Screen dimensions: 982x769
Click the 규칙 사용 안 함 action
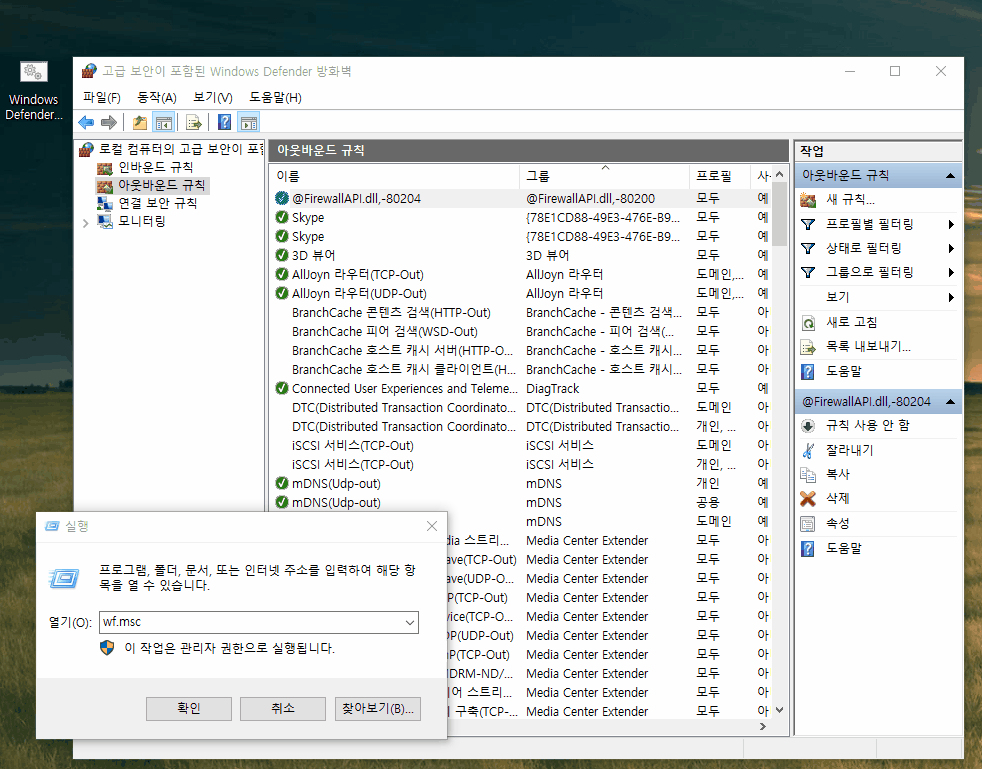click(x=867, y=426)
